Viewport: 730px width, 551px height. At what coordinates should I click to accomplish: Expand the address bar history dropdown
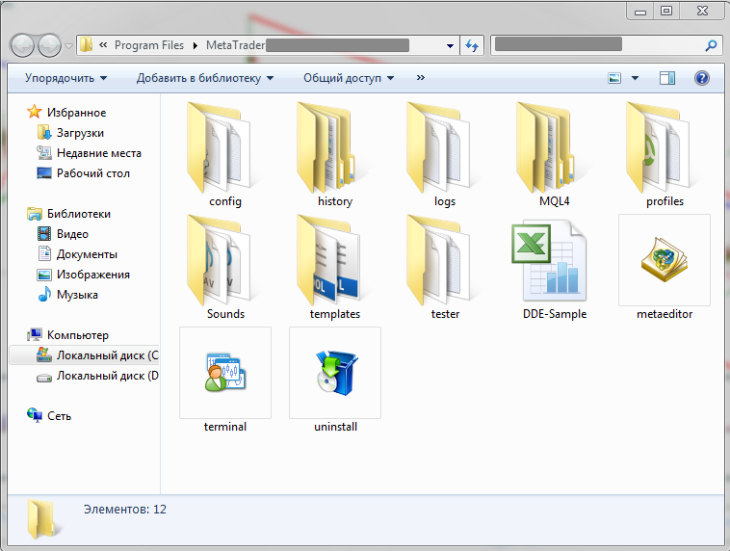[450, 46]
